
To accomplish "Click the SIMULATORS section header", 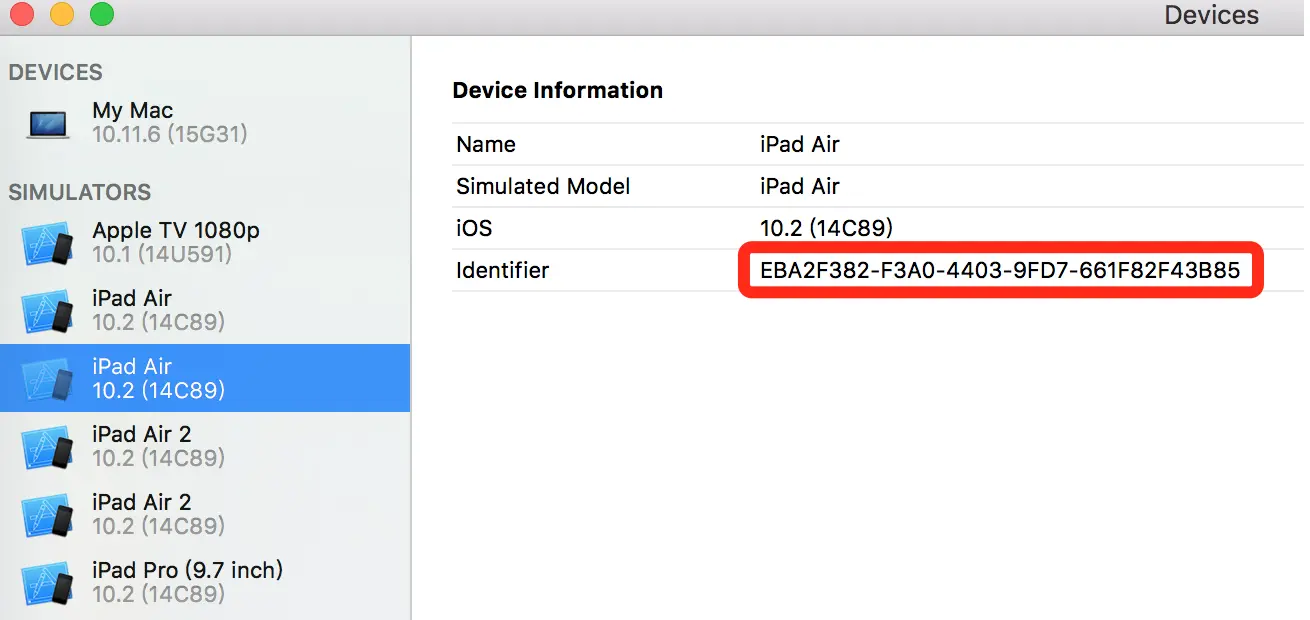I will coord(80,192).
